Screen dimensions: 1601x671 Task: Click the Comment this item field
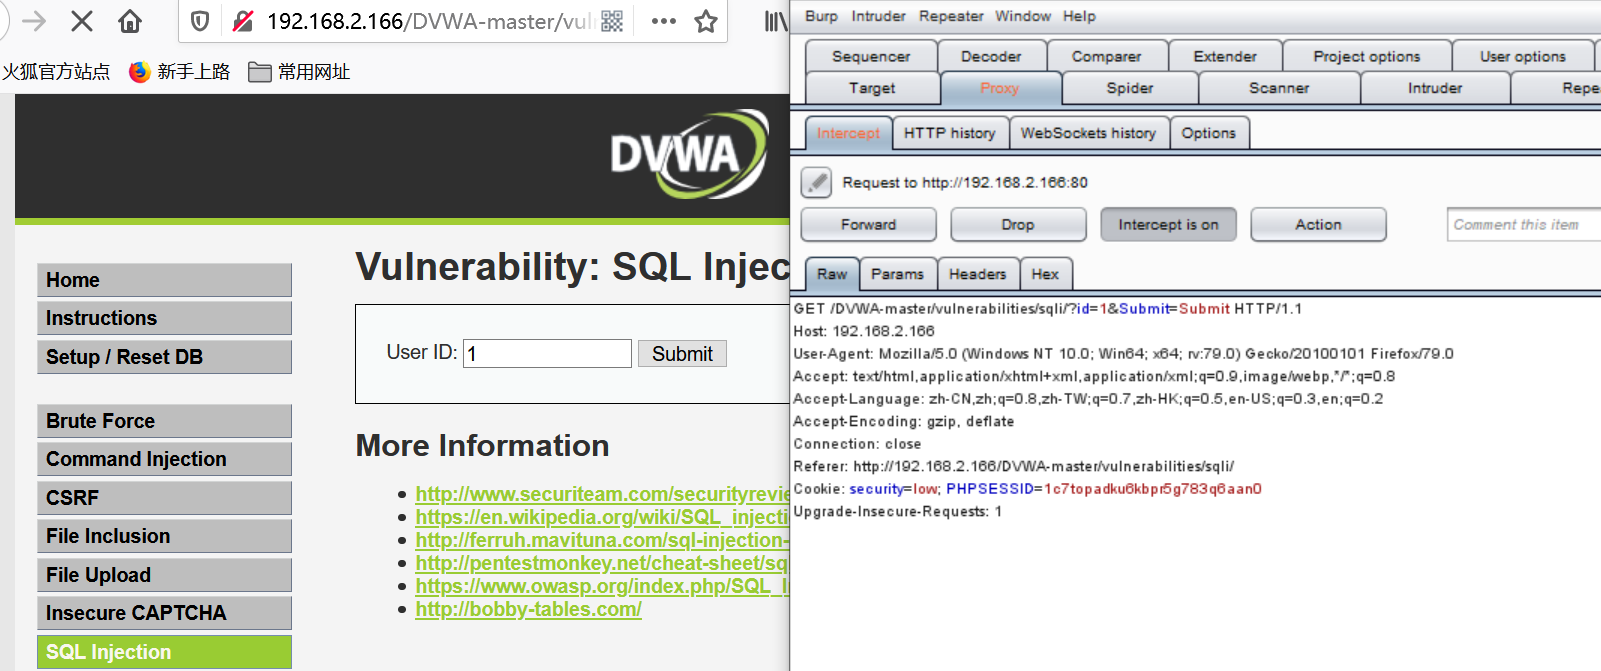(x=1522, y=225)
